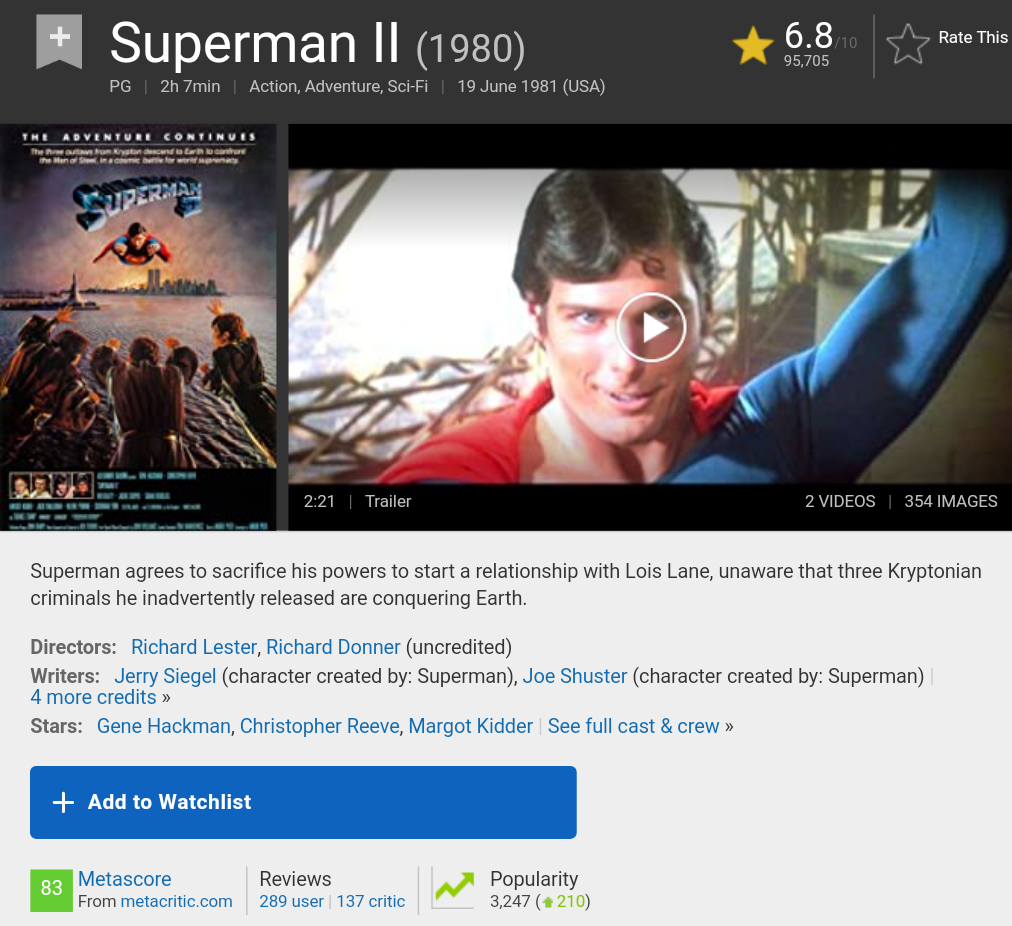Image resolution: width=1012 pixels, height=926 pixels.
Task: Click the gold rating star icon
Action: click(x=753, y=45)
